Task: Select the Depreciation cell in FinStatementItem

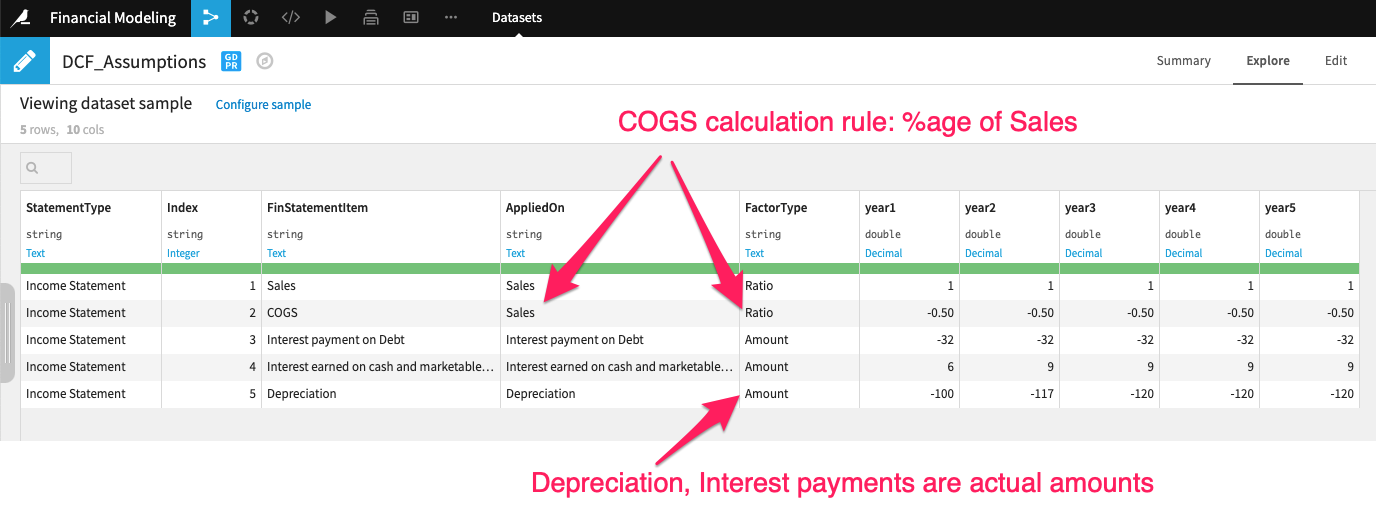Action: click(380, 394)
